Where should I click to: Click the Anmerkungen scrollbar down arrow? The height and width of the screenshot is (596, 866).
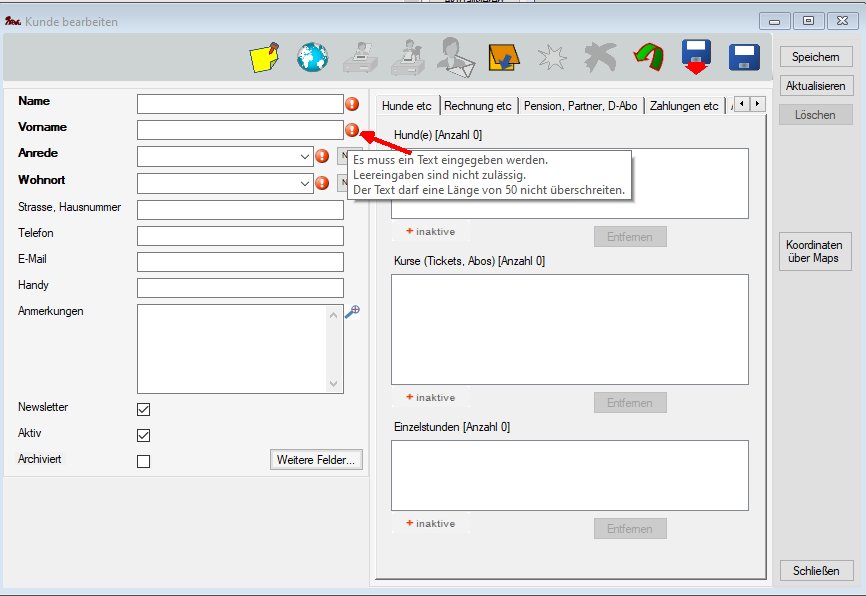tap(335, 383)
